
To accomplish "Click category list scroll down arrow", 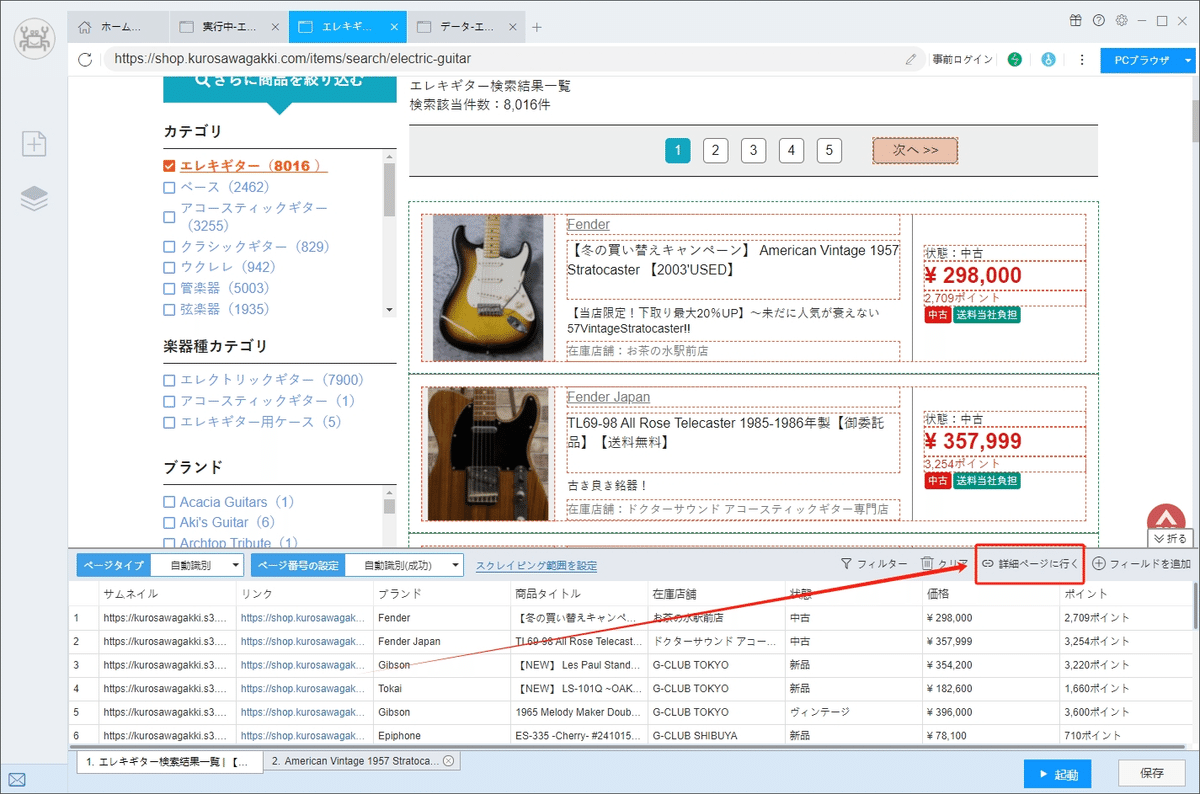I will (390, 310).
